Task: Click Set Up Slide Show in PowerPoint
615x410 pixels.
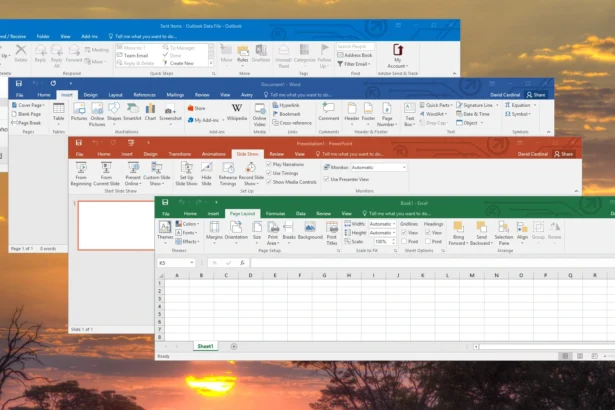Action: click(x=186, y=174)
